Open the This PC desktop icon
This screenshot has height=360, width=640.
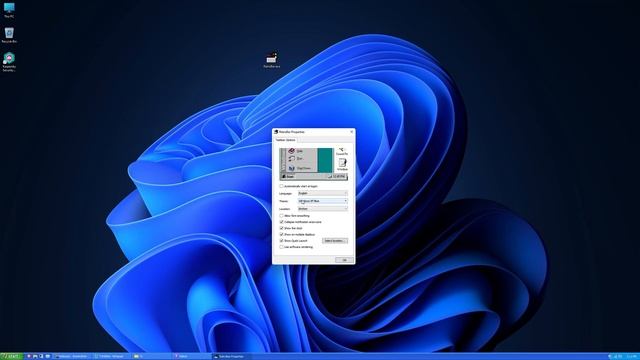coord(9,10)
